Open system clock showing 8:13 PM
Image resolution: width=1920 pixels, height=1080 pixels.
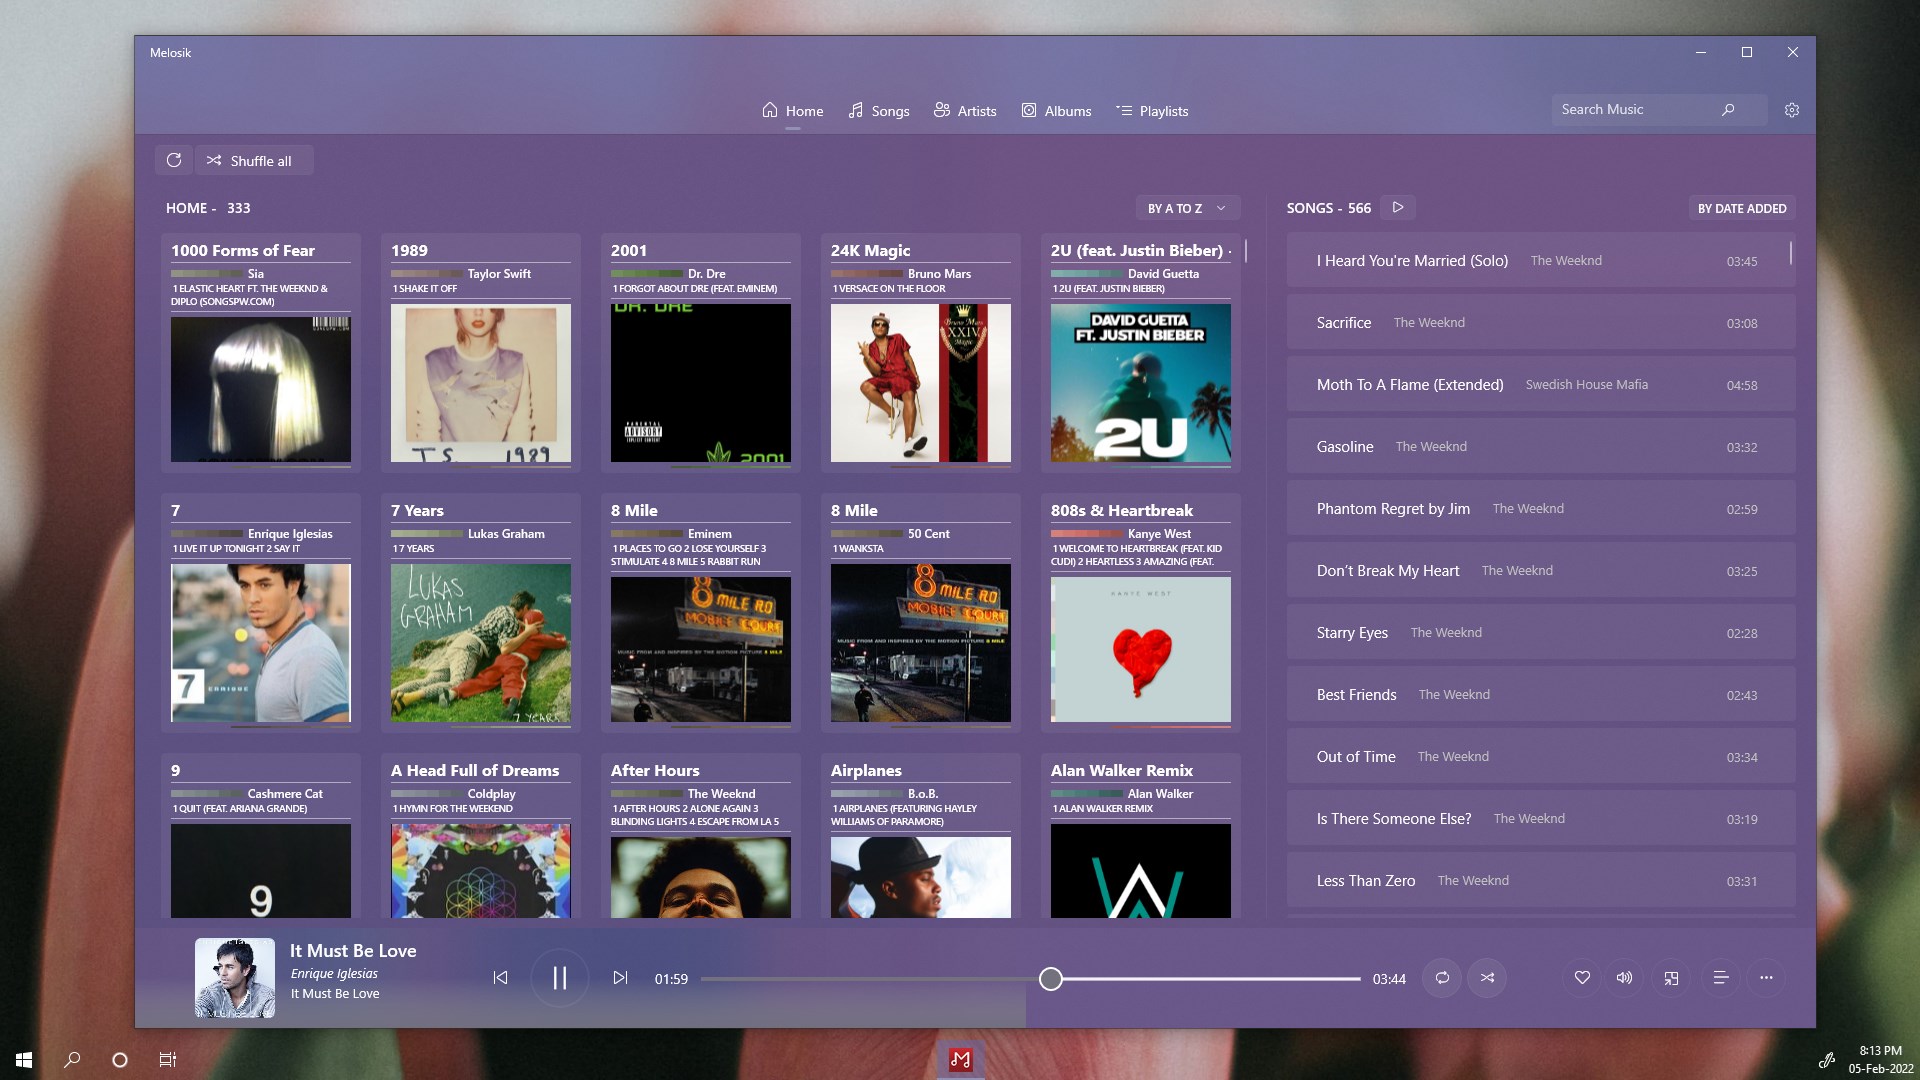click(x=1880, y=1060)
